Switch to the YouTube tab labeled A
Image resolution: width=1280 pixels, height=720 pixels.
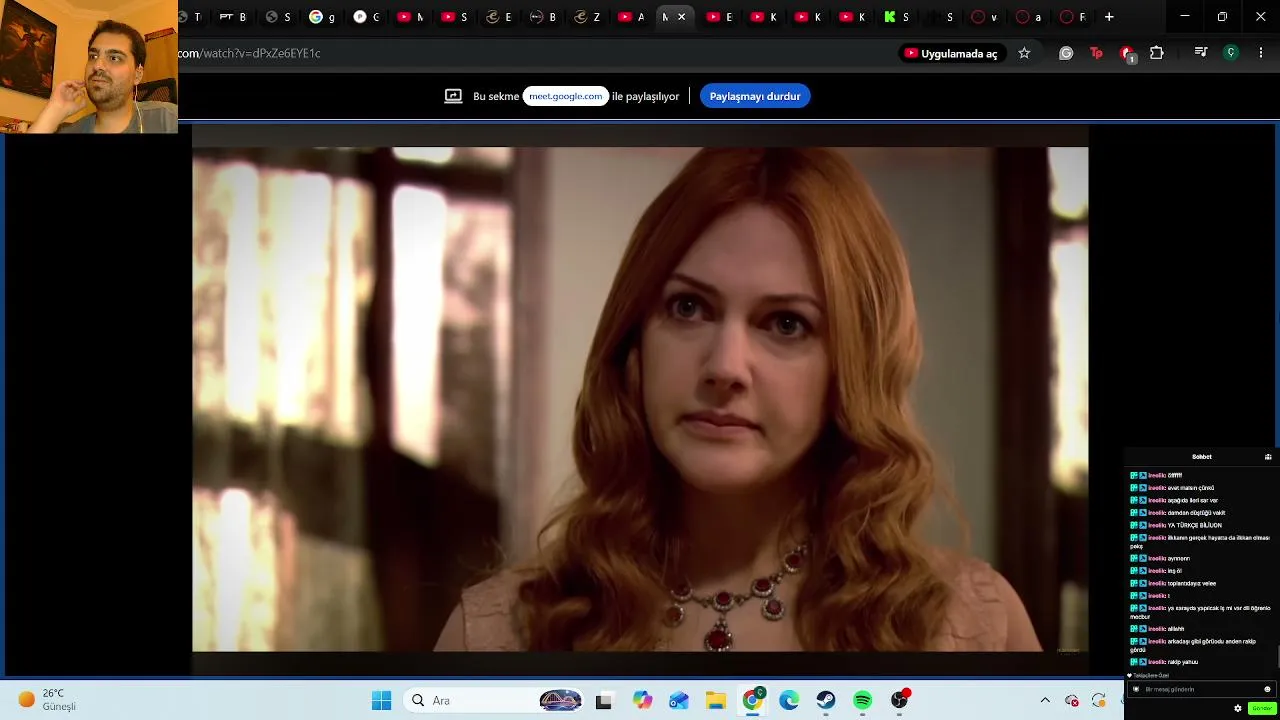[632, 17]
